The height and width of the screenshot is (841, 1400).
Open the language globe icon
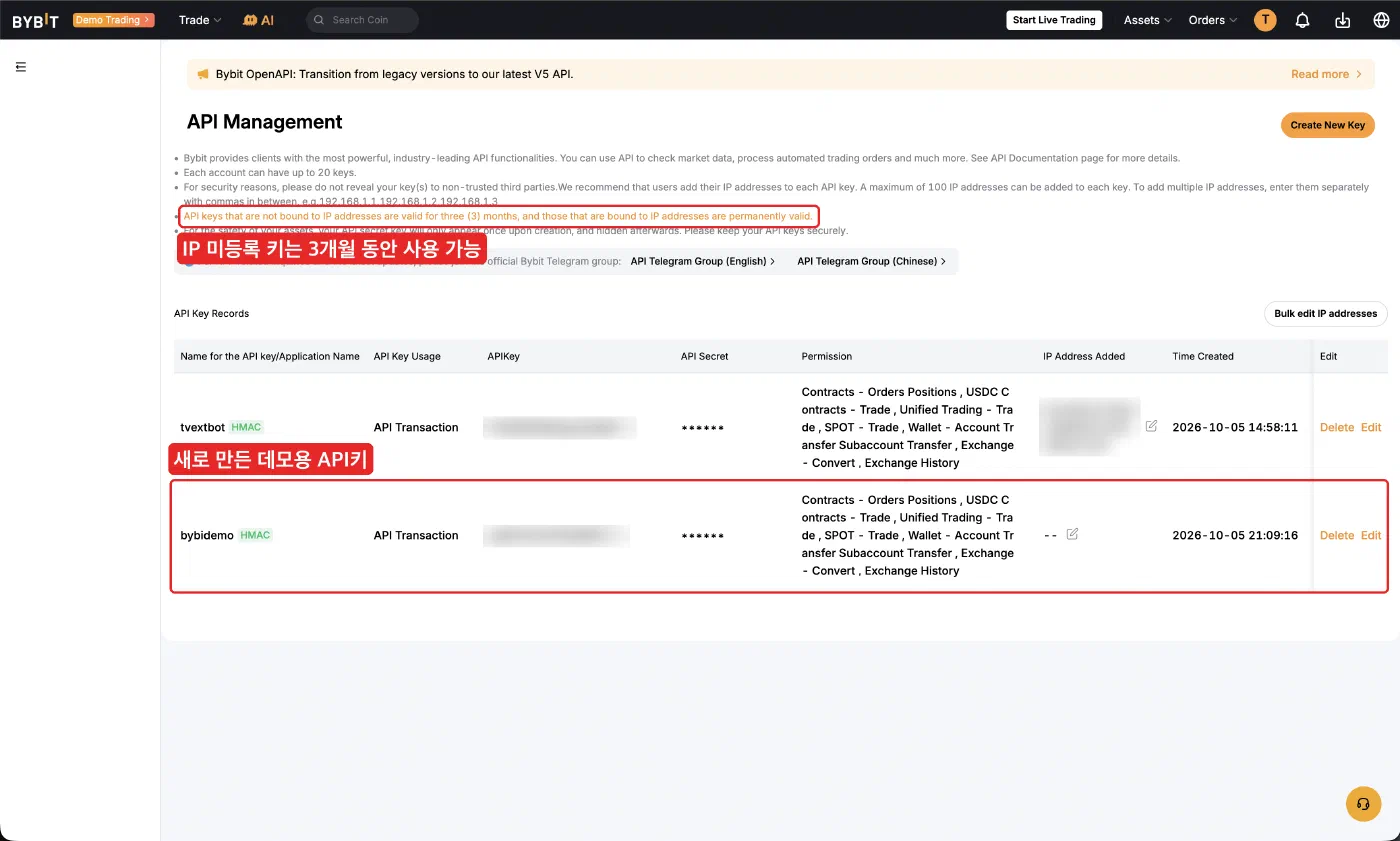tap(1379, 20)
